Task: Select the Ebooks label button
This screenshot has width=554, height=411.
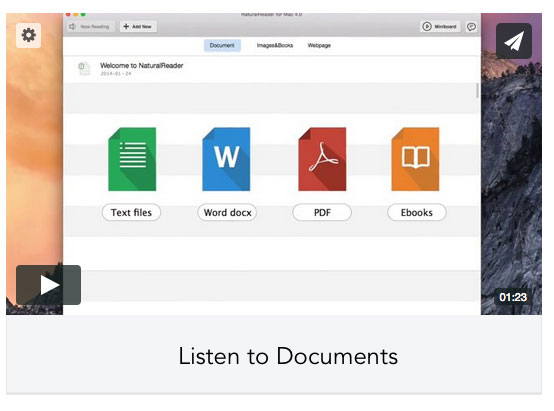Action: point(417,213)
